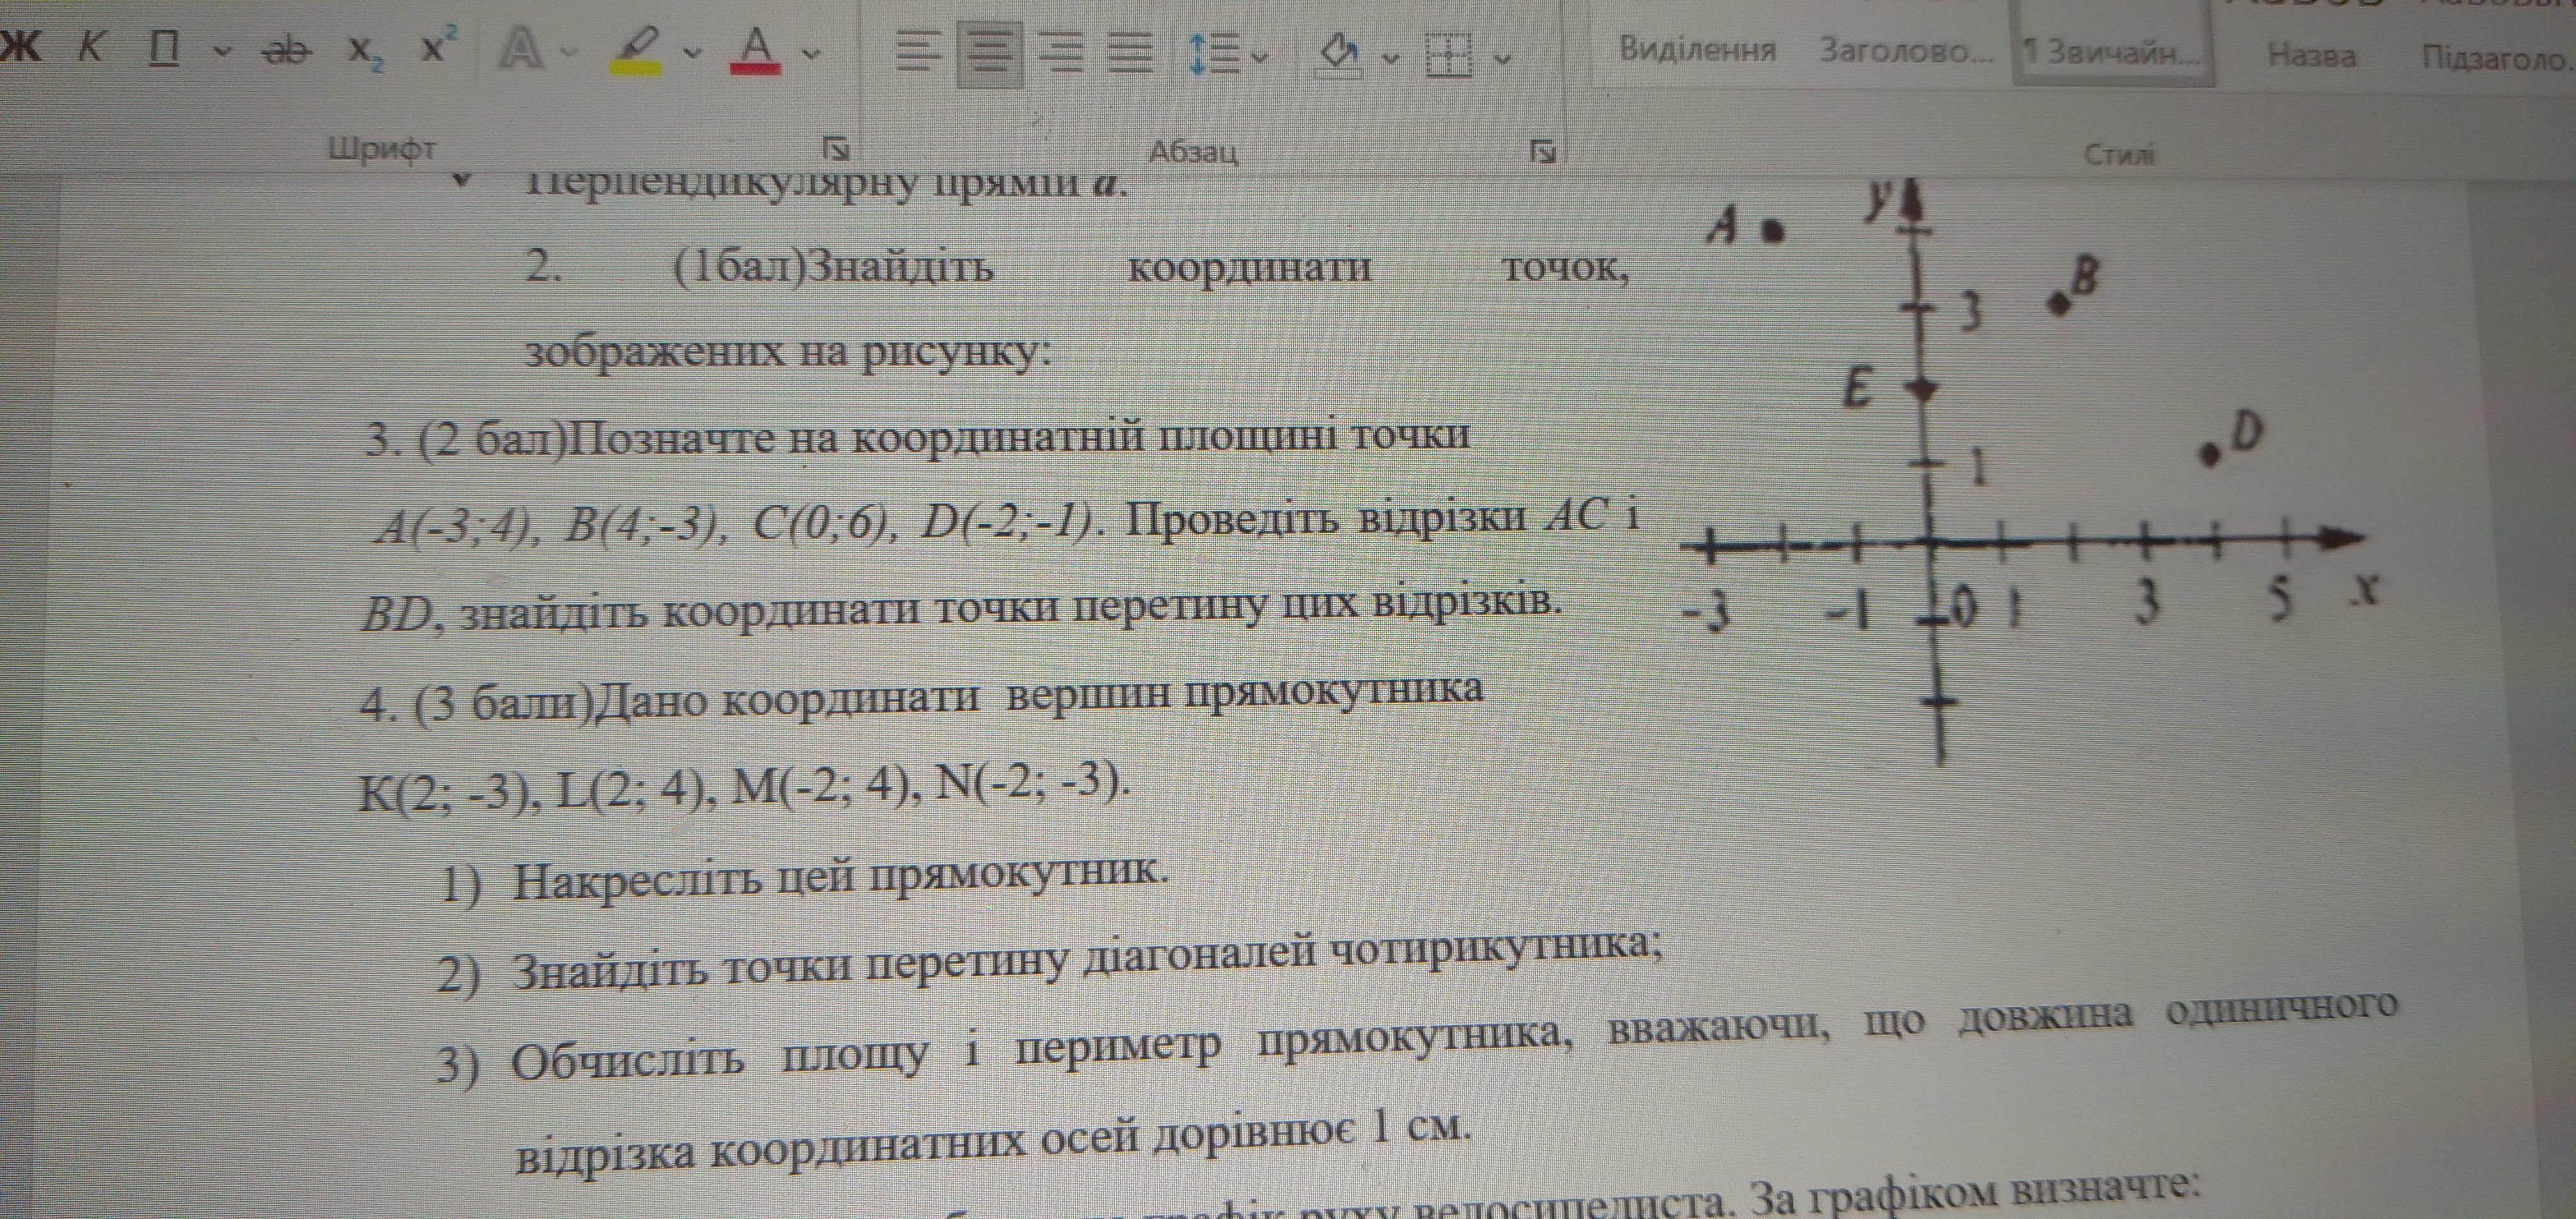Image resolution: width=2576 pixels, height=1219 pixels.
Task: Apply subscript formatting
Action: pos(365,52)
